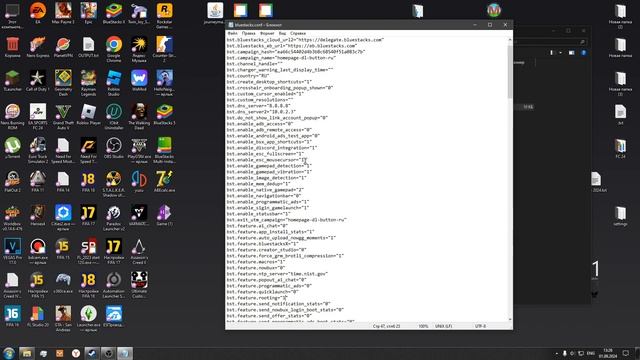Click the scroll-down arrow in Notepad
Viewport: 640px width, 360px height.
click(x=510, y=320)
